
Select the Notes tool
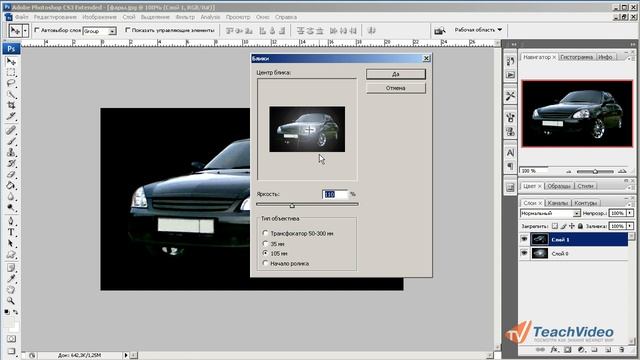pos(11,268)
